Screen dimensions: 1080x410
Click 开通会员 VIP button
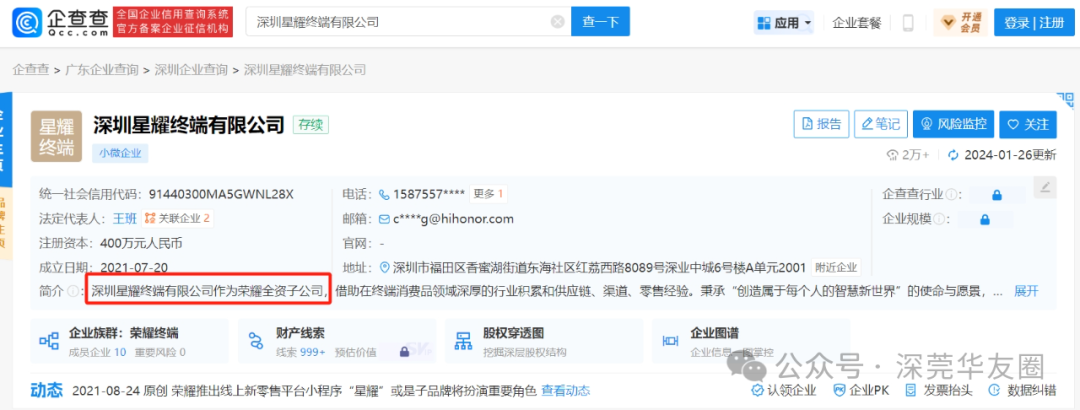[960, 23]
